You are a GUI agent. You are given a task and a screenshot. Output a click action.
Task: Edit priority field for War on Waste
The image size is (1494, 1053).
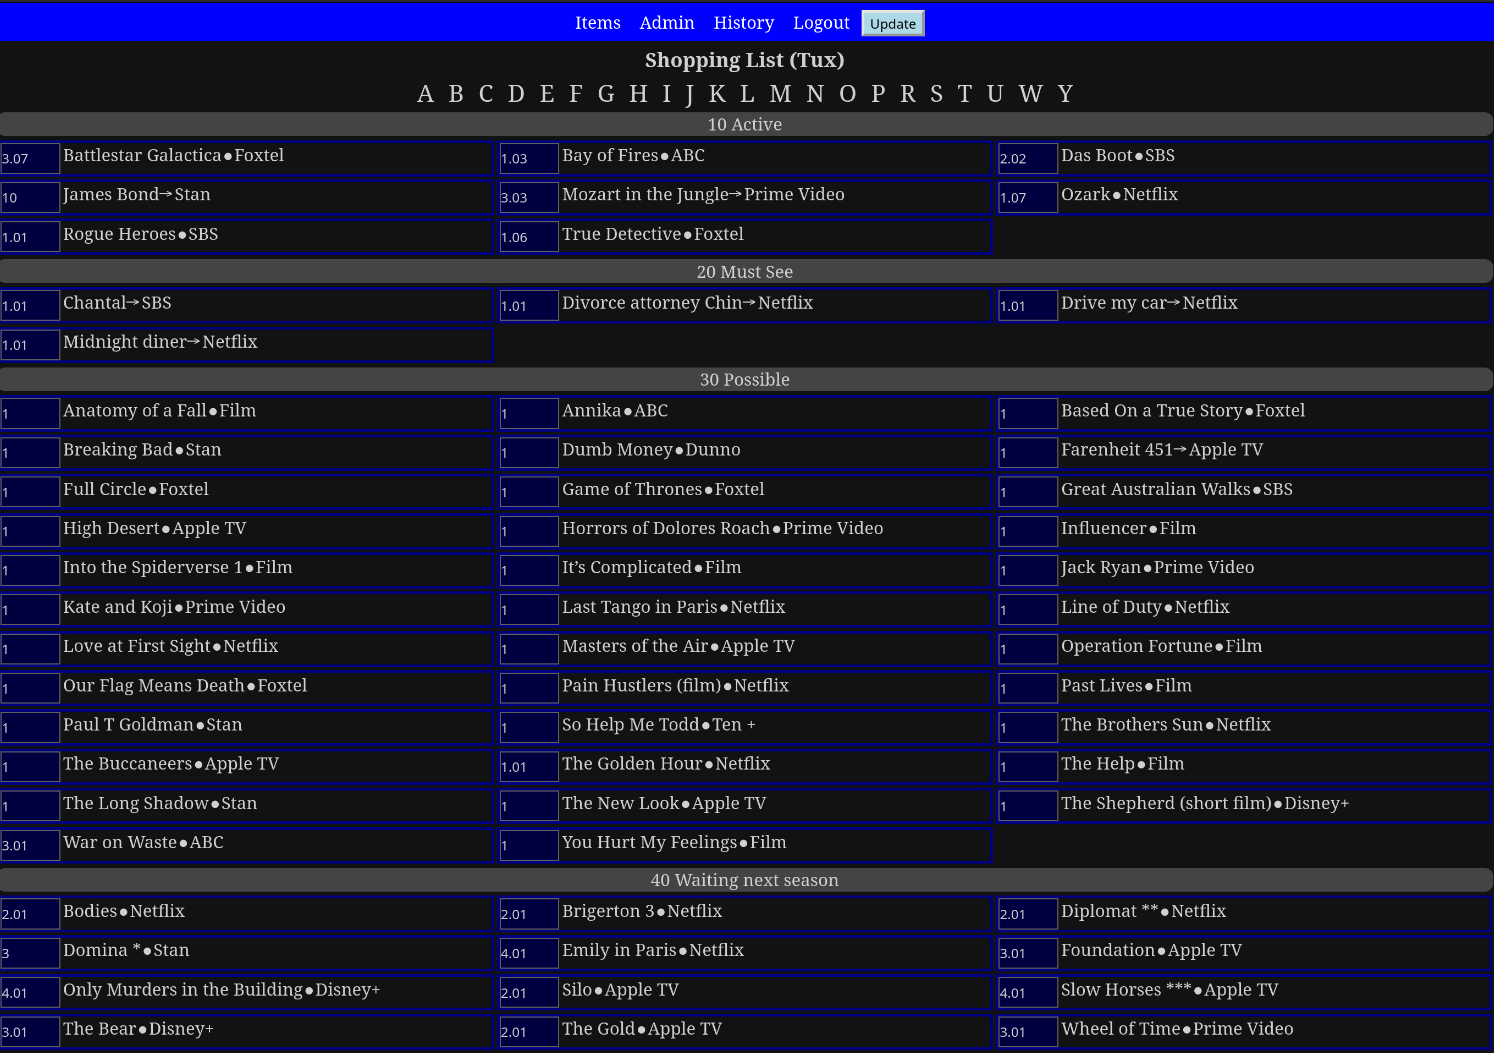[30, 845]
